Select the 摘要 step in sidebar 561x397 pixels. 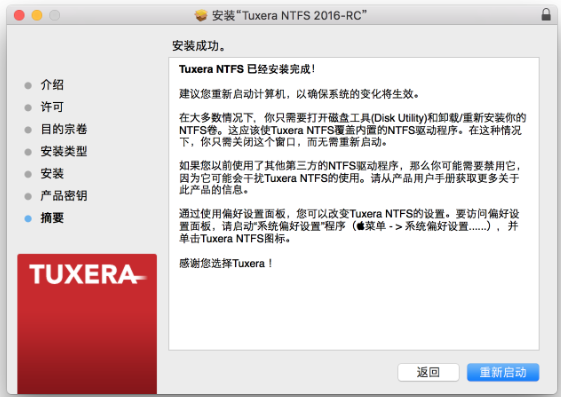pos(52,218)
